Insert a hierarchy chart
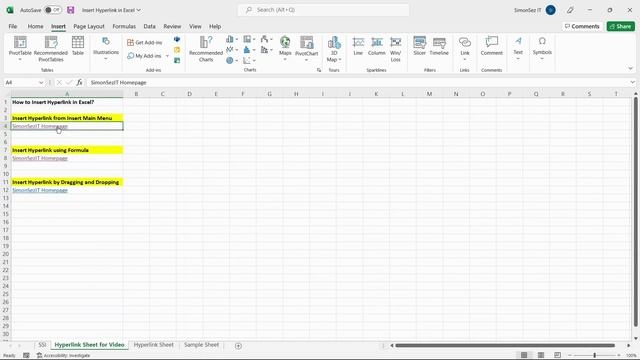Viewport: 640px width, 360px height. click(x=249, y=39)
